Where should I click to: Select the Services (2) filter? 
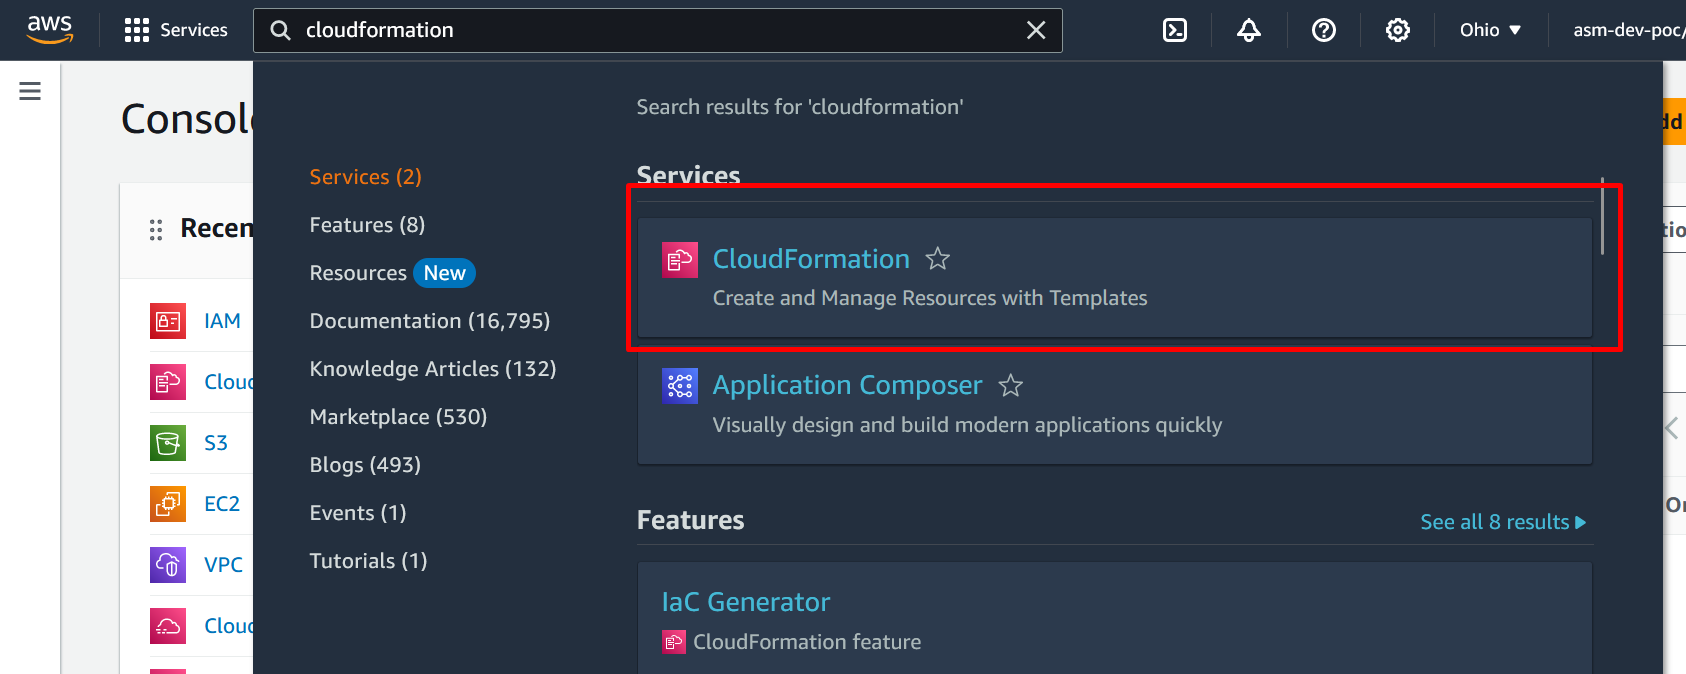366,177
